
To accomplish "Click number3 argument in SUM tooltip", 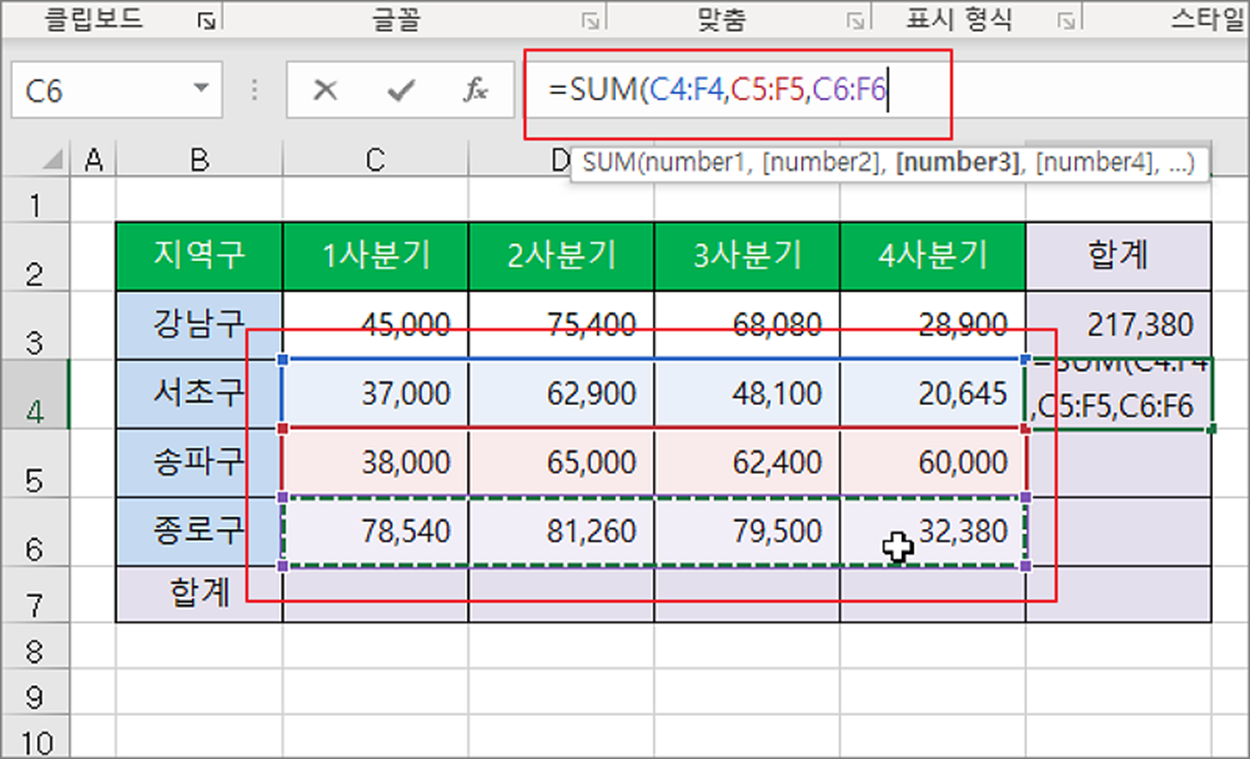I will 959,163.
